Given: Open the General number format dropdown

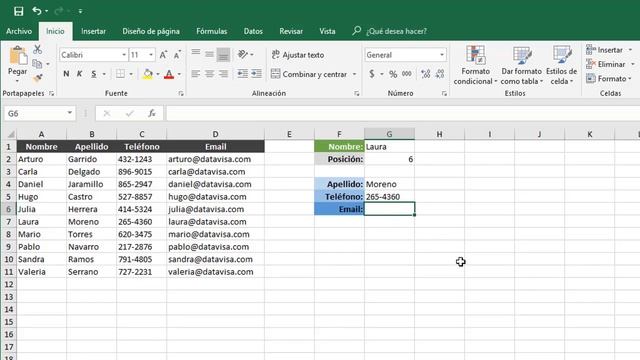Looking at the screenshot, I should tap(442, 55).
